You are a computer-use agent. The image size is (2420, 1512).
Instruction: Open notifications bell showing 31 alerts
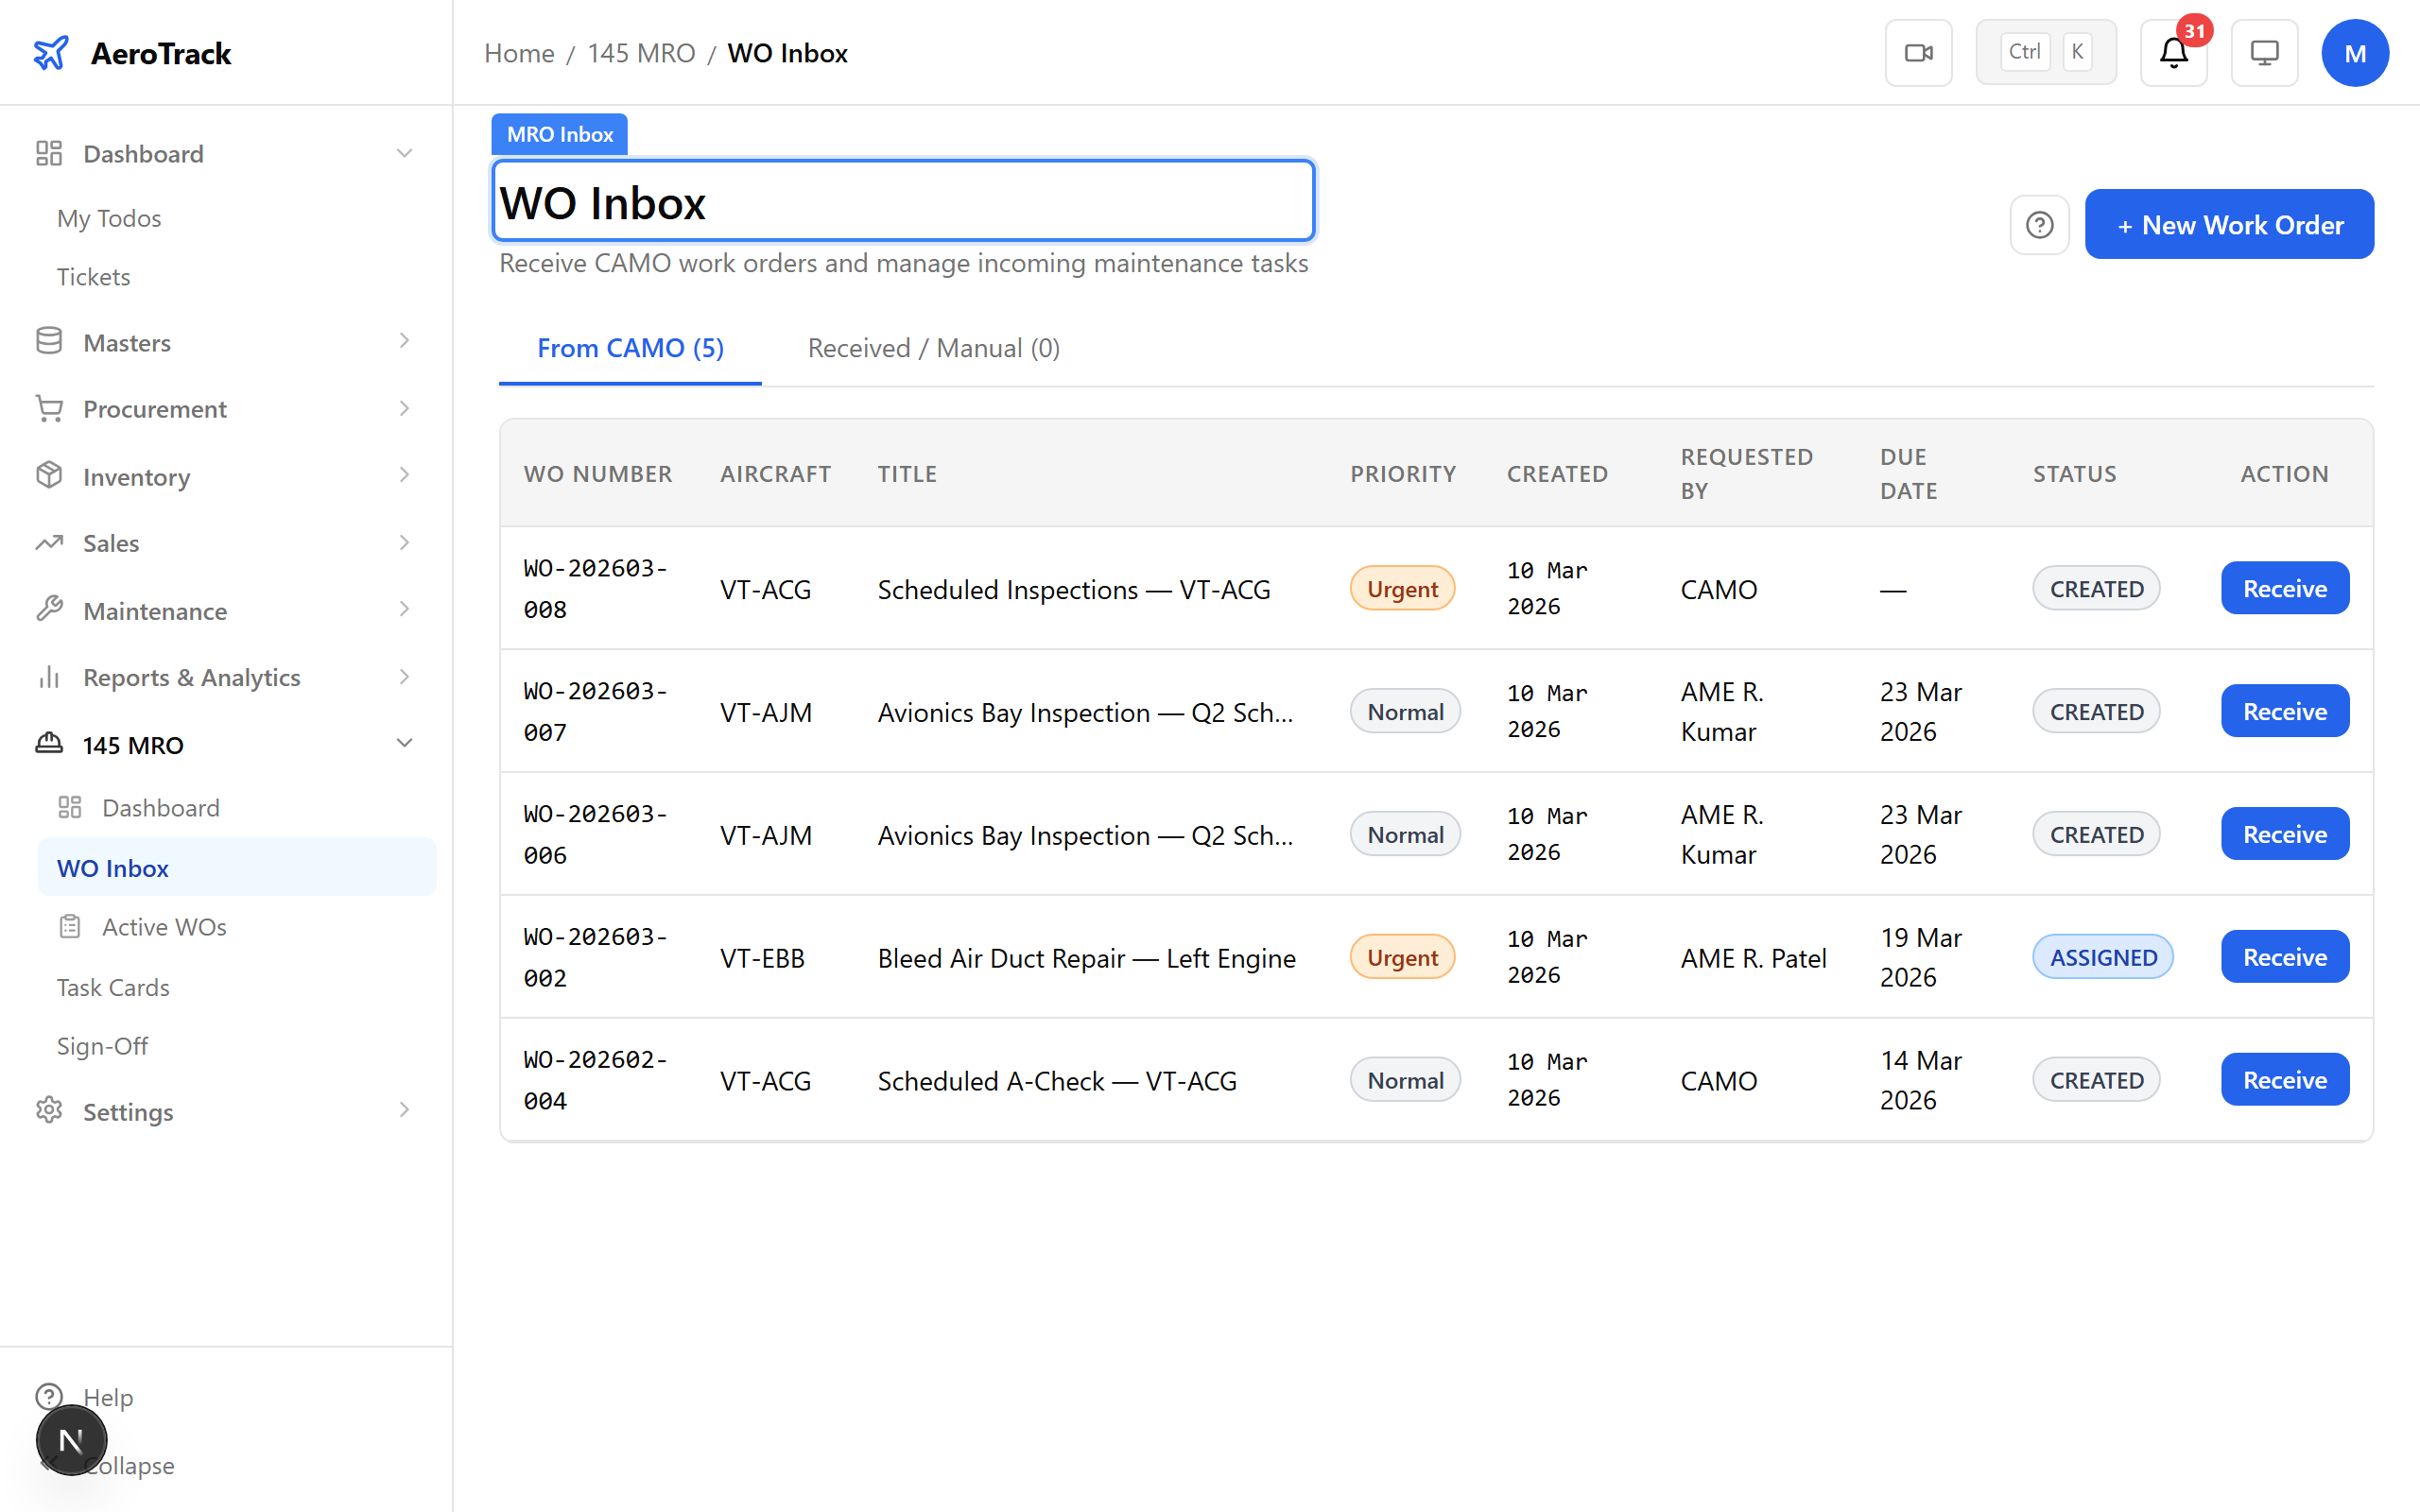(x=2172, y=53)
